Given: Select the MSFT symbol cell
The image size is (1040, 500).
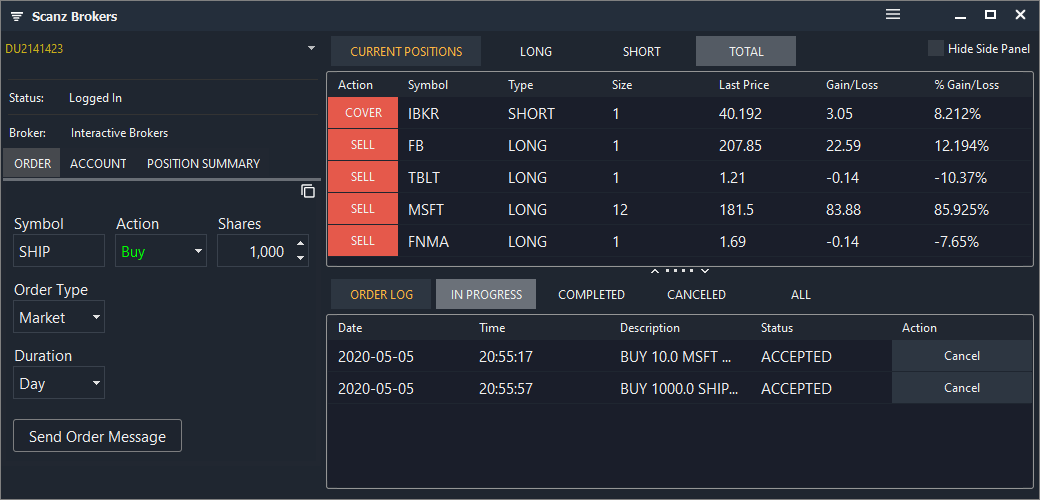Looking at the screenshot, I should click(426, 210).
